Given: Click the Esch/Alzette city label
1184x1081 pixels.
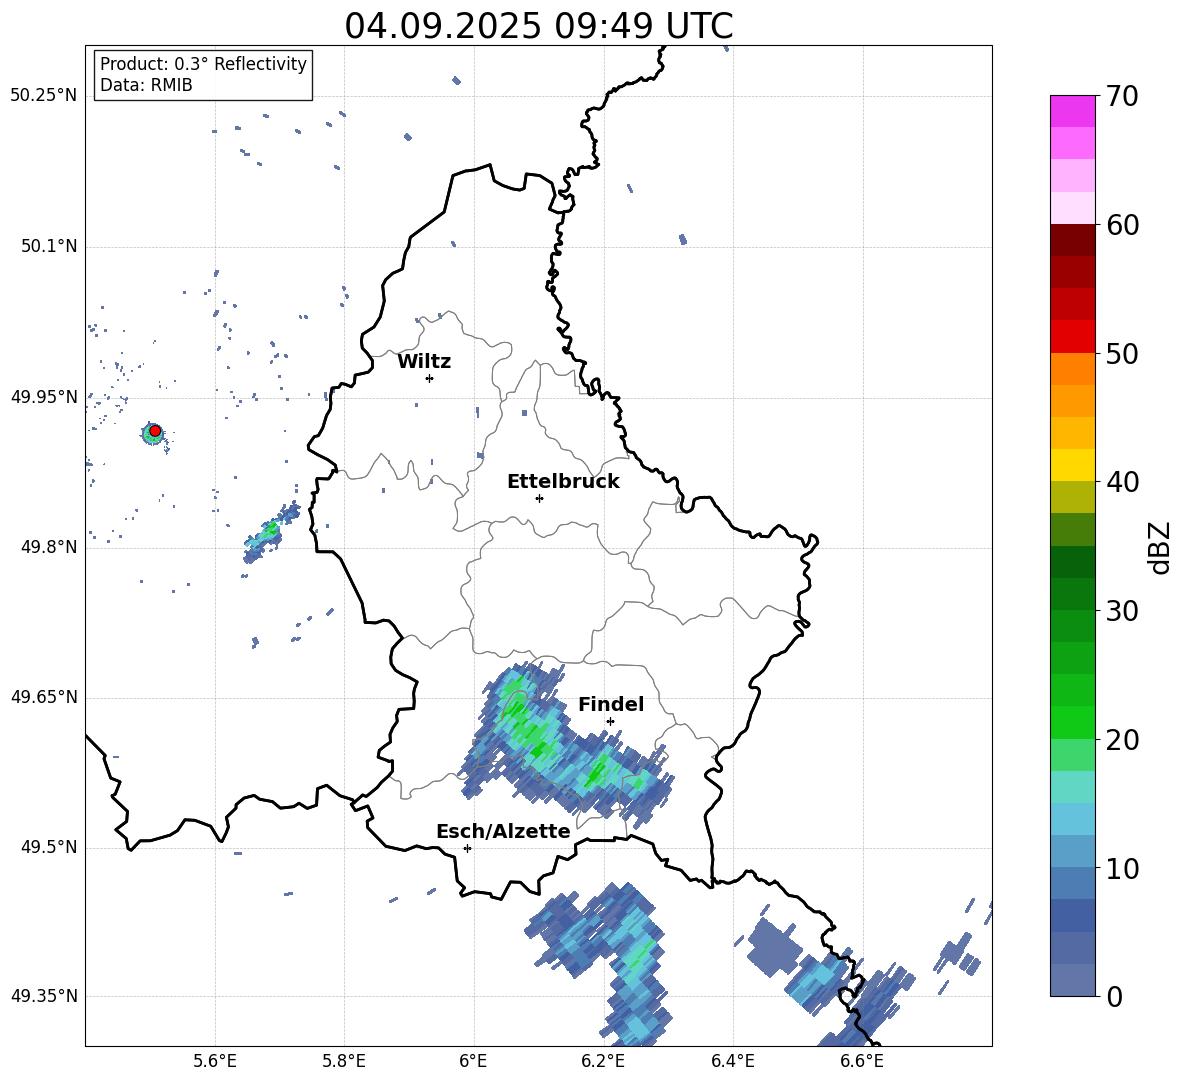Looking at the screenshot, I should 503,831.
